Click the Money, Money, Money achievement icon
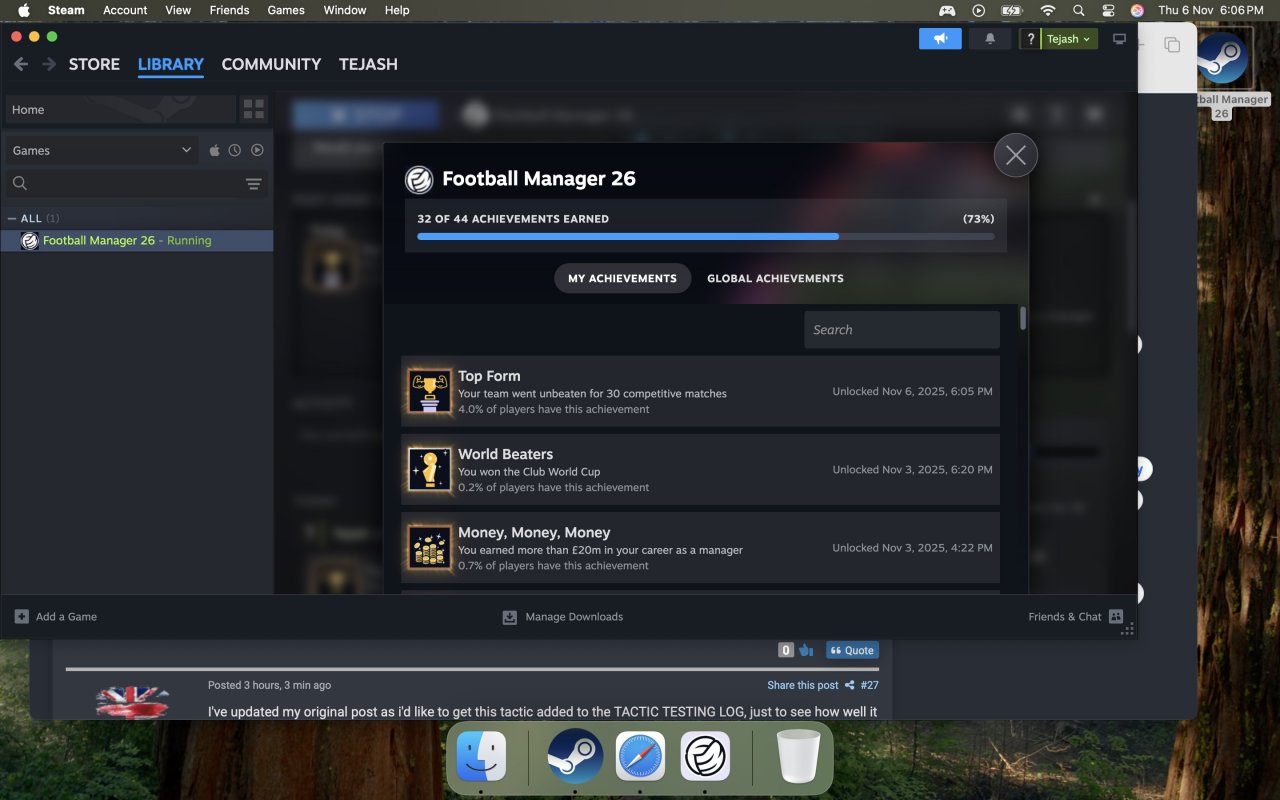 (x=430, y=547)
